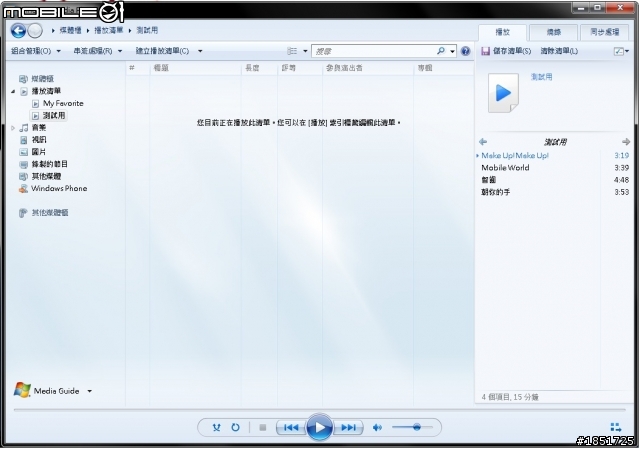Select 音樂 in the navigation pane
Viewport: 640px width, 449px height.
[x=39, y=128]
